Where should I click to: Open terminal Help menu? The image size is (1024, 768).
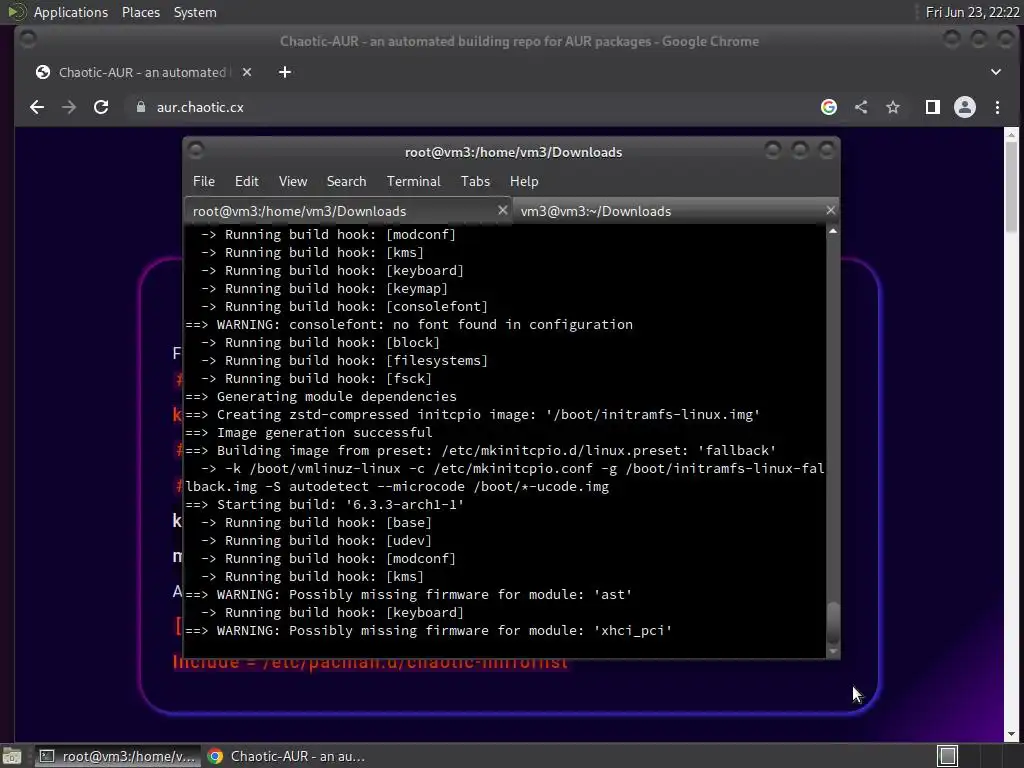click(524, 181)
